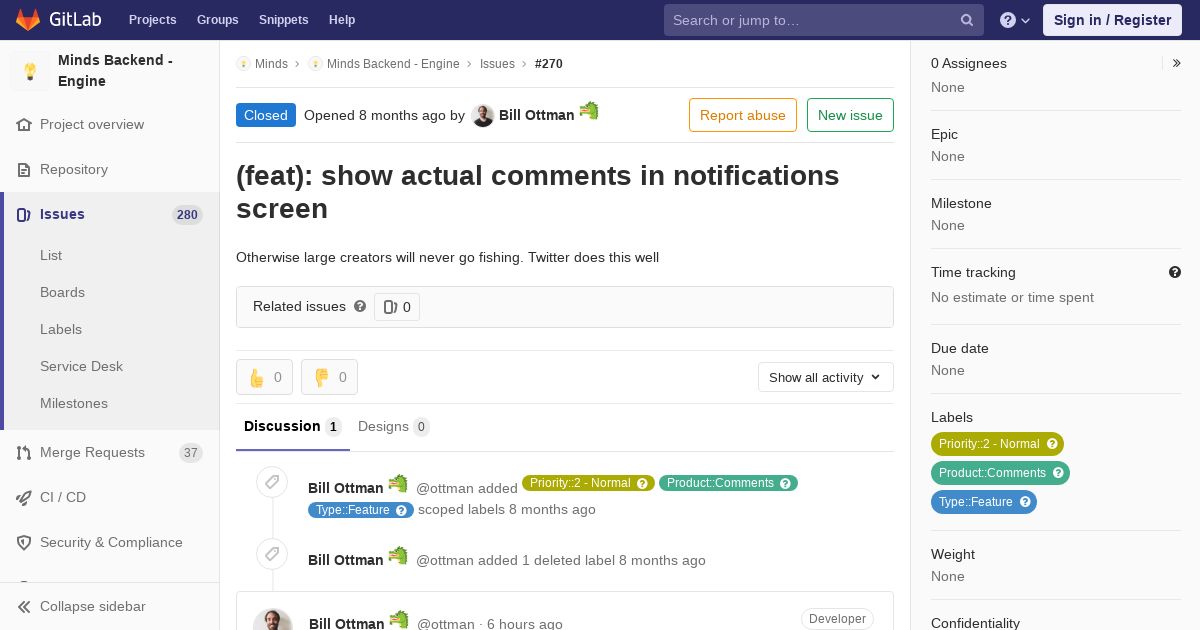
Task: Click the GitLab fox logo
Action: (x=28, y=19)
